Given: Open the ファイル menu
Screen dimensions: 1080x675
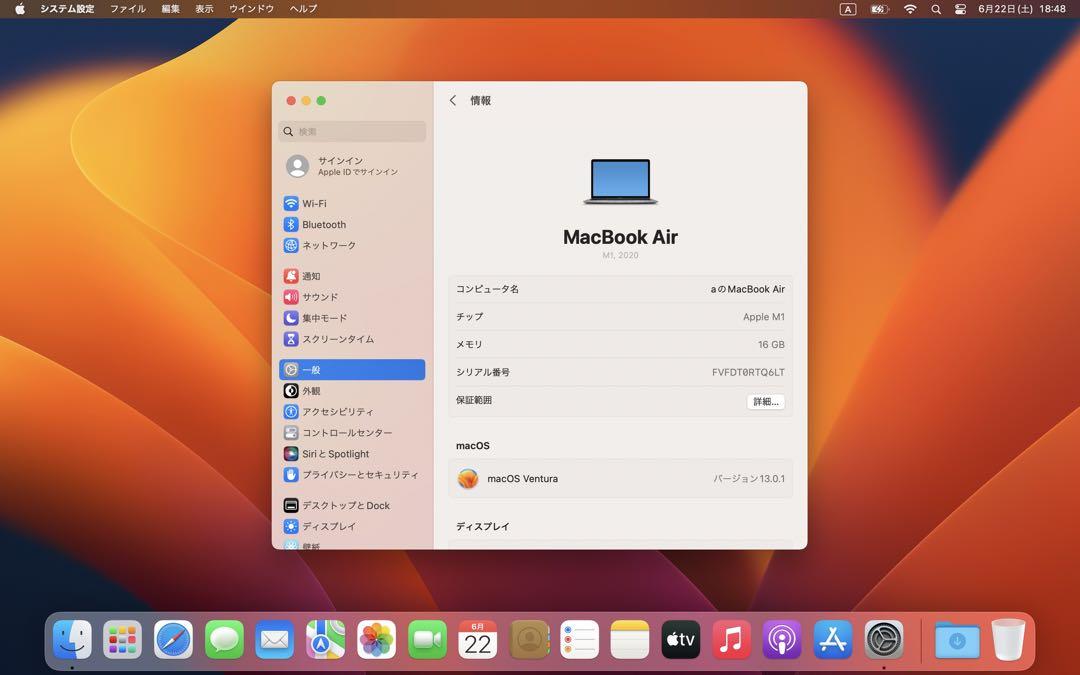Looking at the screenshot, I should pos(128,9).
